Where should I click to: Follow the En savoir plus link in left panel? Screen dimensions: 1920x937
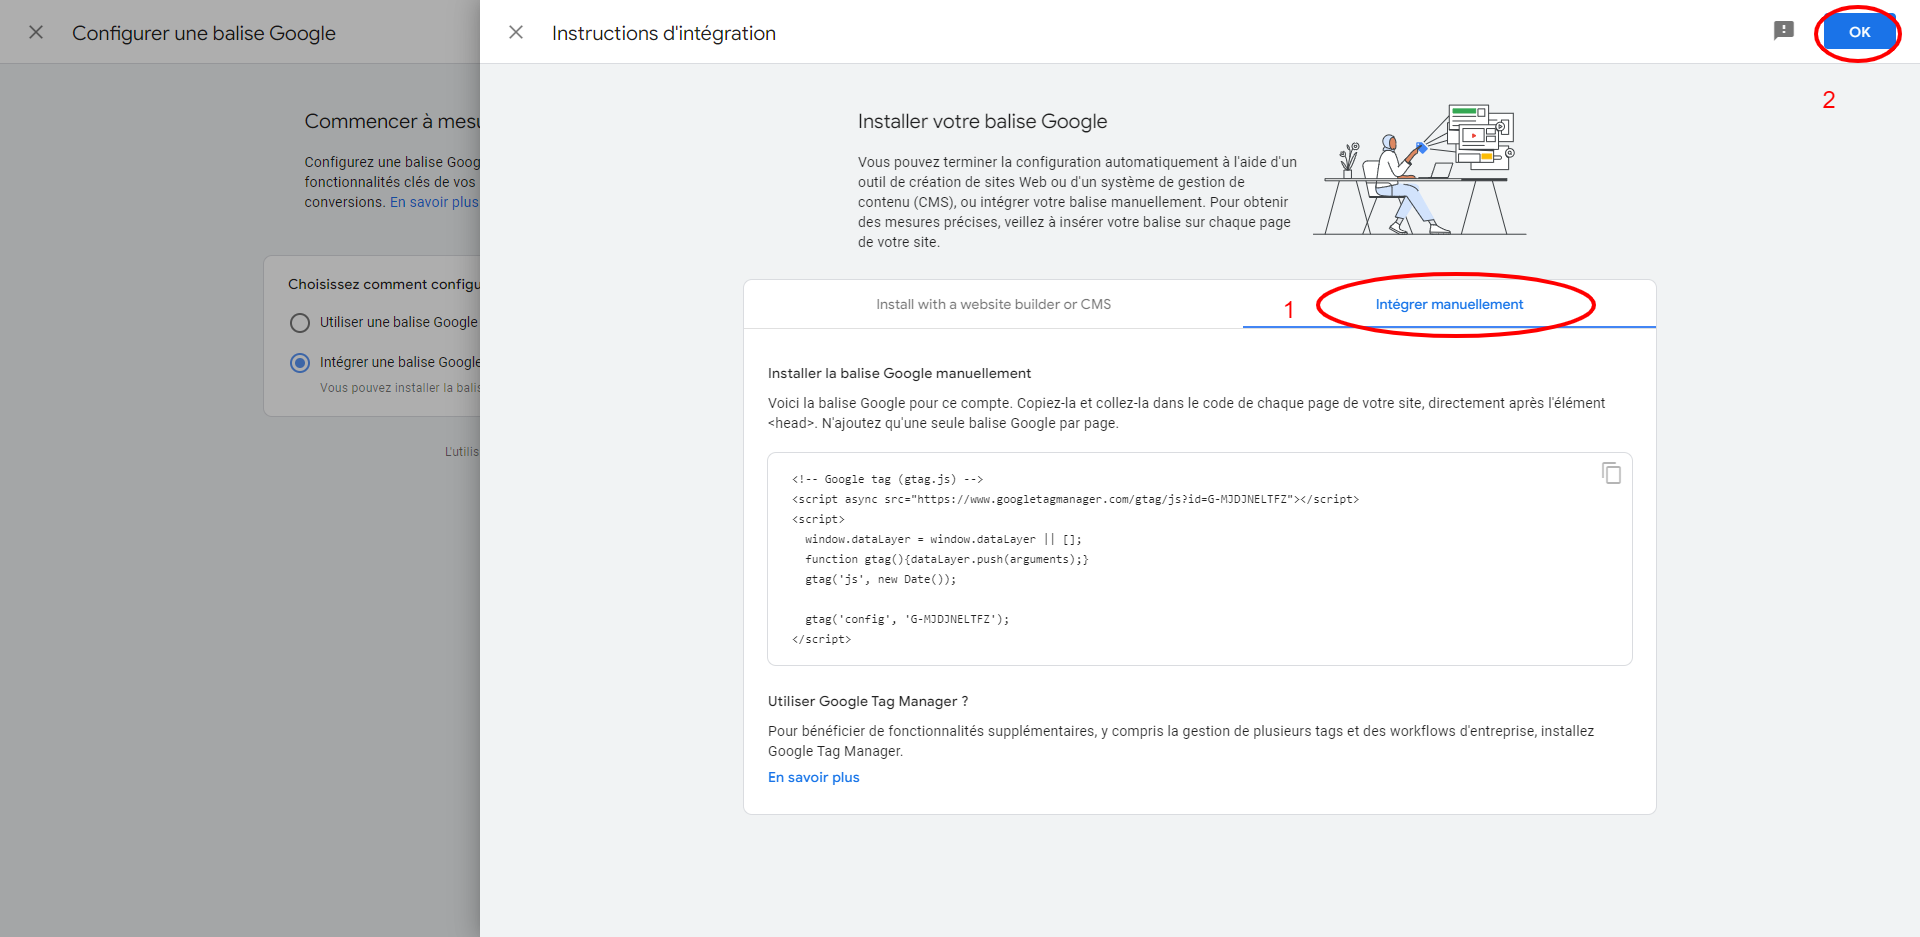coord(434,202)
